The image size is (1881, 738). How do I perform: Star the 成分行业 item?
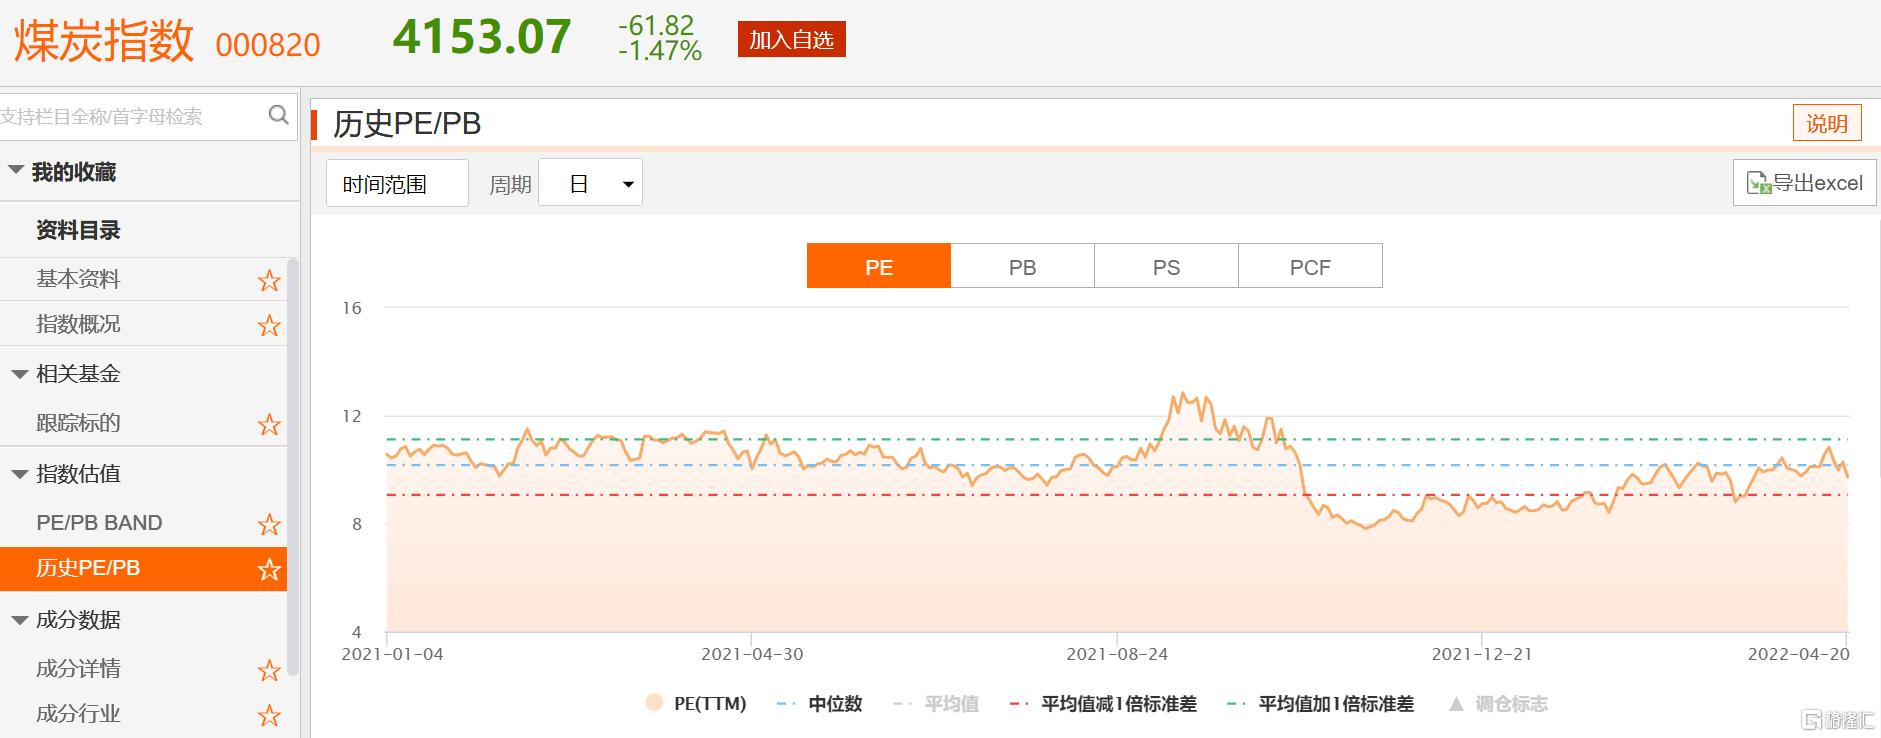click(x=269, y=715)
